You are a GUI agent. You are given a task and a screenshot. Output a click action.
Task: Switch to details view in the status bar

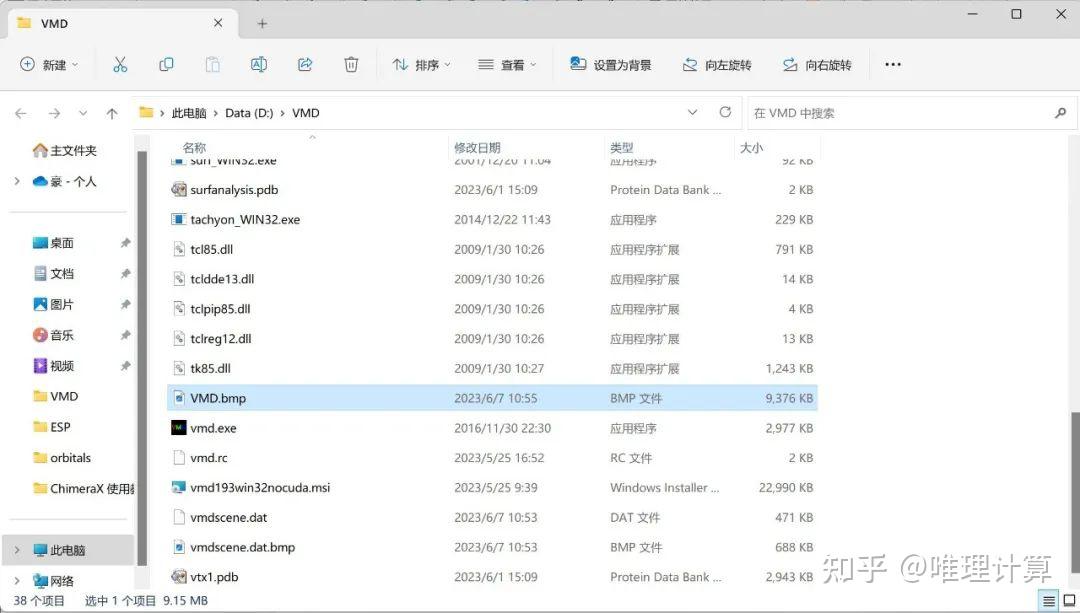[1048, 598]
